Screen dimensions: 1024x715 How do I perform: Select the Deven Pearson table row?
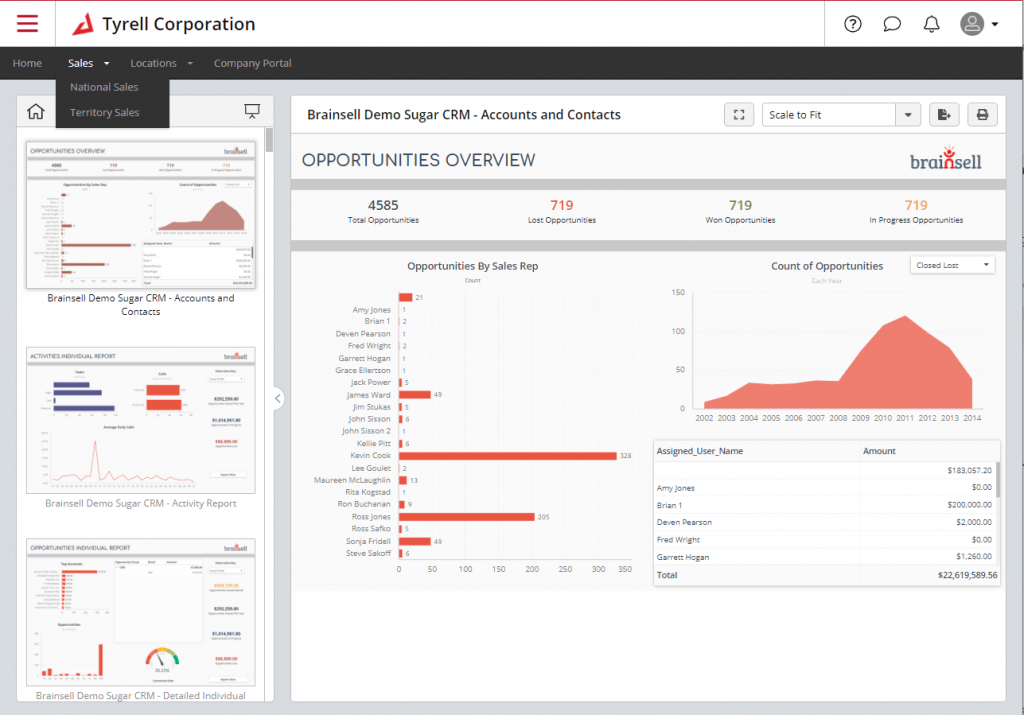824,522
